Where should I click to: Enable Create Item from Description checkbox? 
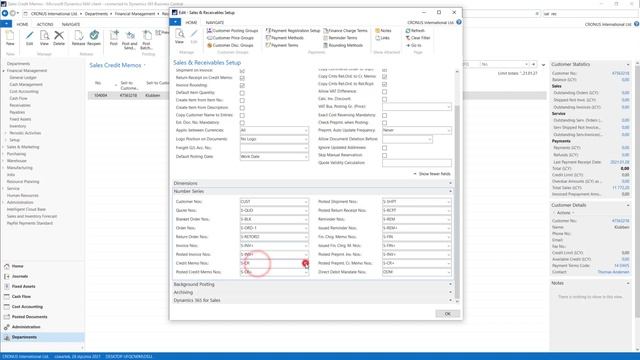pos(242,108)
